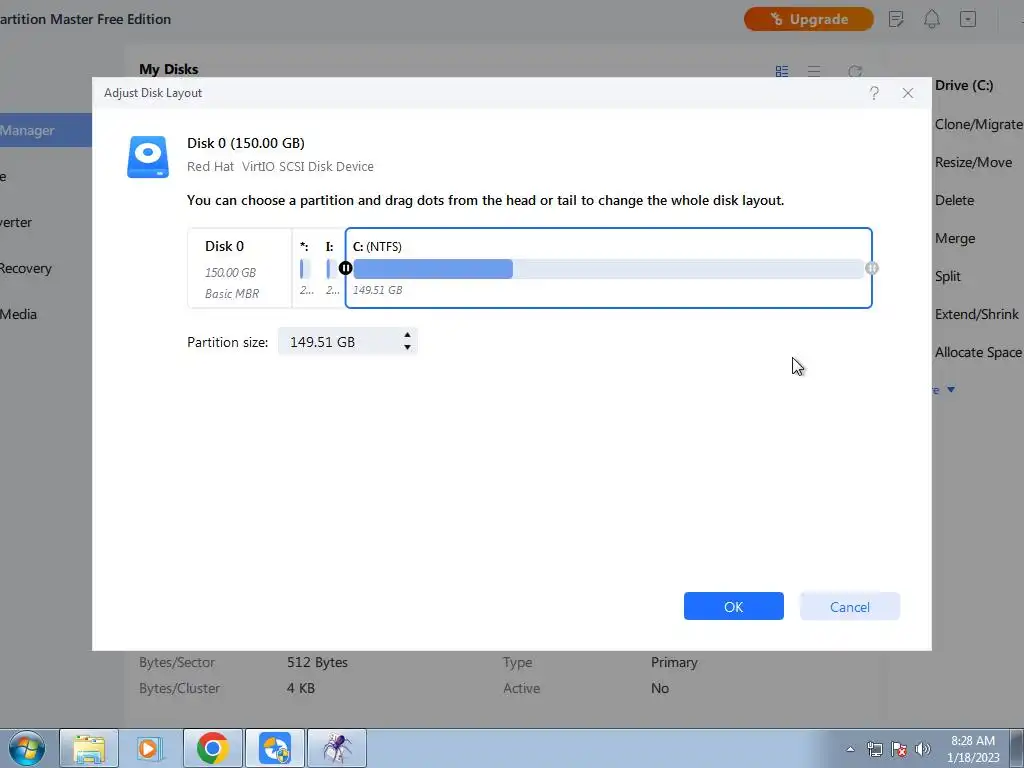Open the Recovery sidebar item

point(25,268)
